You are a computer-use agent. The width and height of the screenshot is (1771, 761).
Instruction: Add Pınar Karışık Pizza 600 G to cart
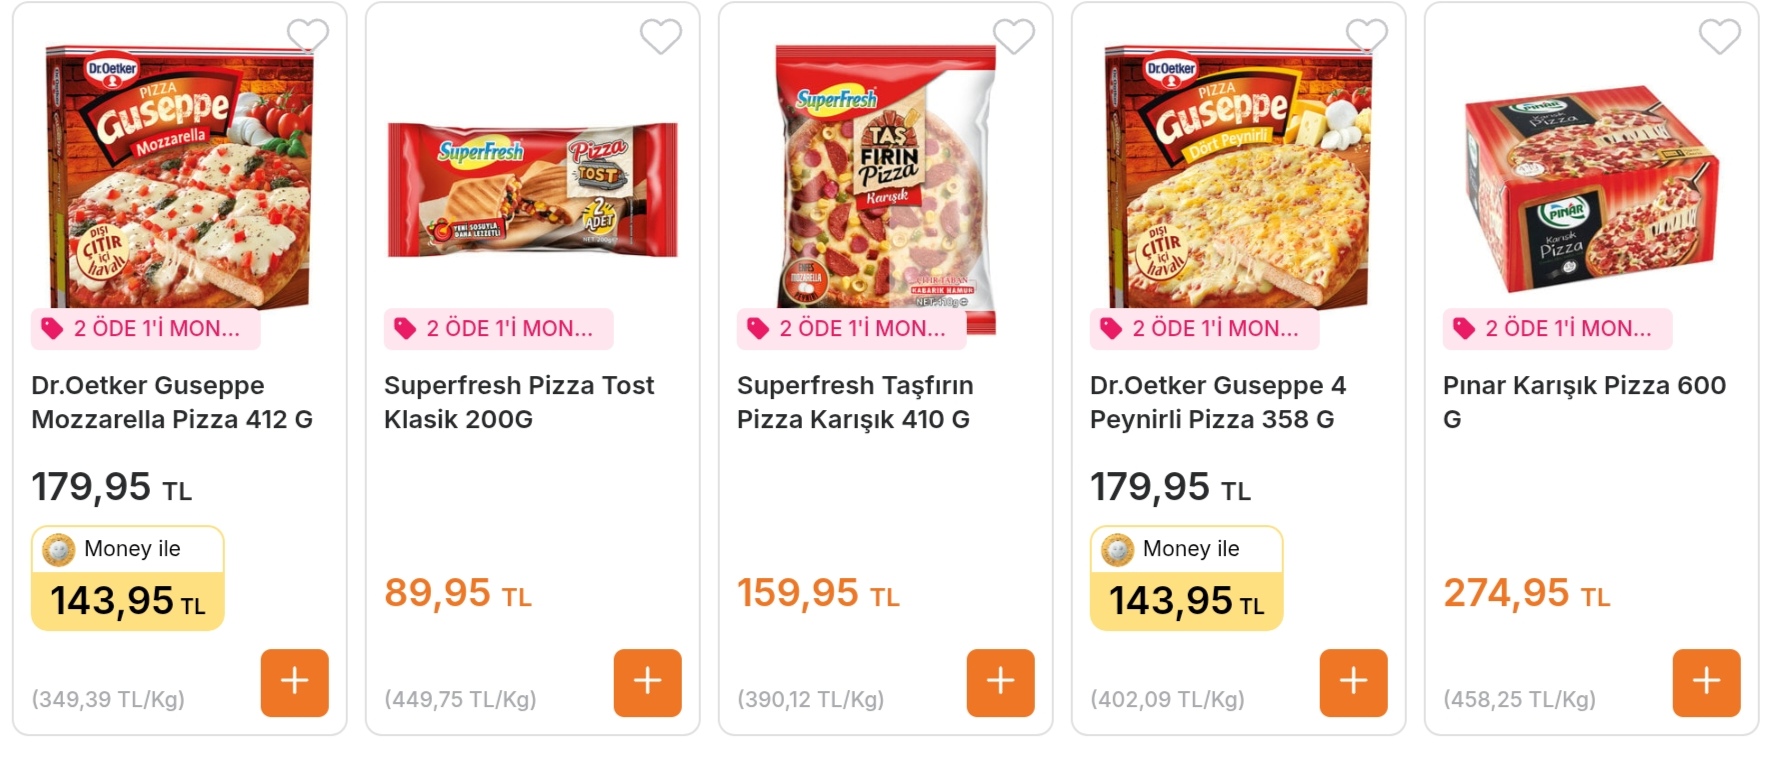pyautogui.click(x=1706, y=682)
